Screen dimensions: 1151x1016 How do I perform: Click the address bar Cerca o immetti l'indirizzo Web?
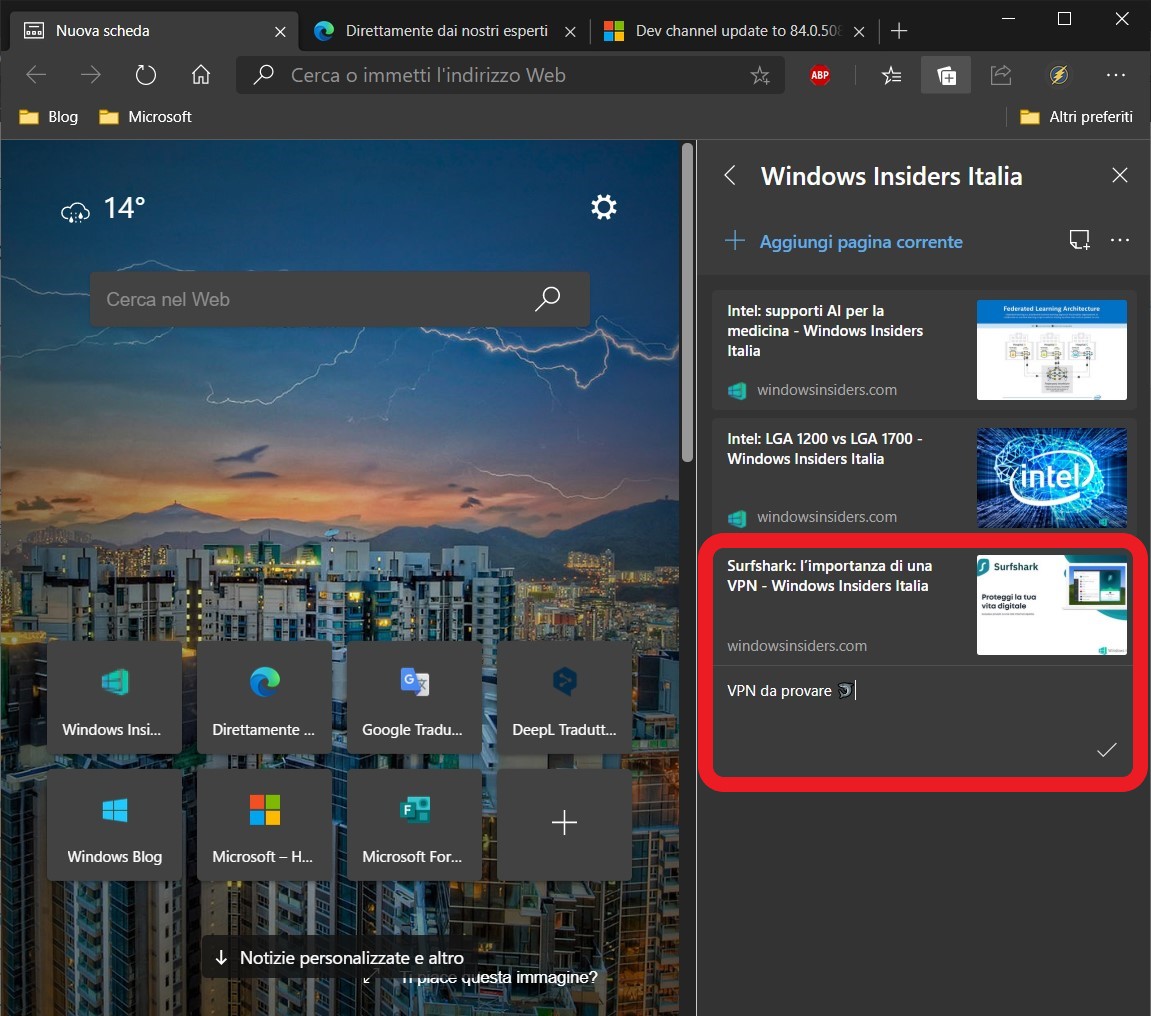tap(510, 75)
